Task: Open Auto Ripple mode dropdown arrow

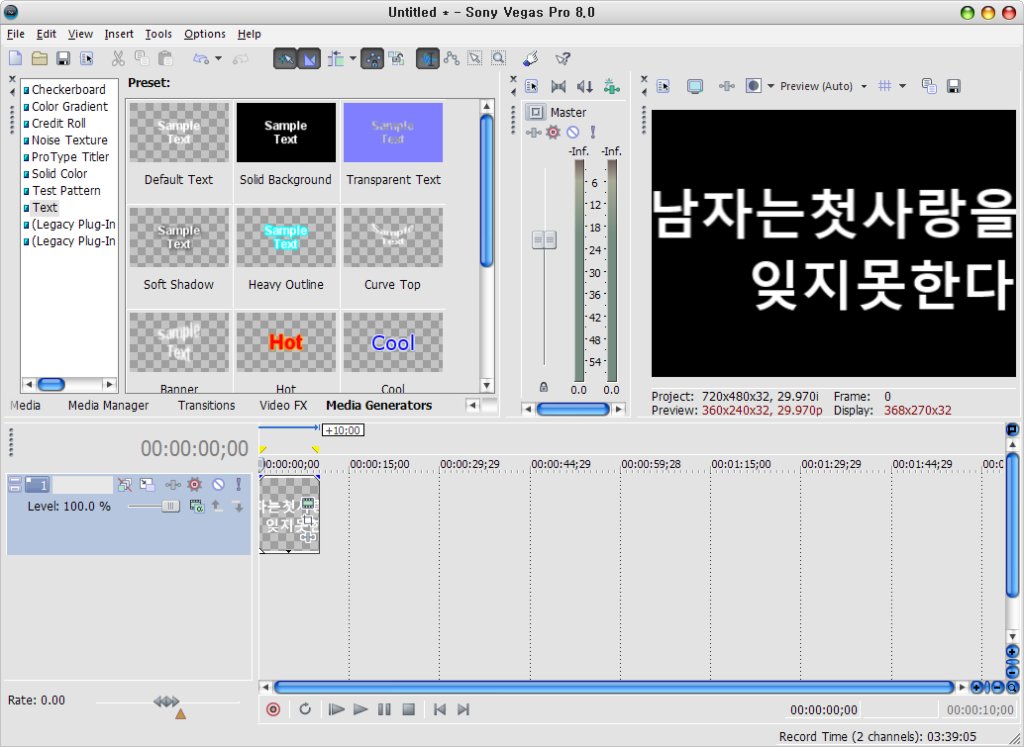Action: 353,59
